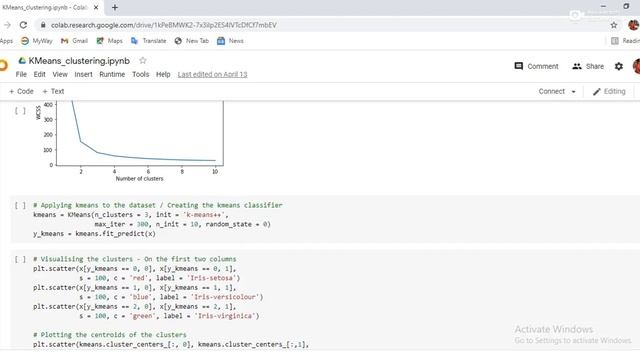The image size is (640, 360).
Task: Click the Last edited on April 13 link
Action: [x=212, y=74]
